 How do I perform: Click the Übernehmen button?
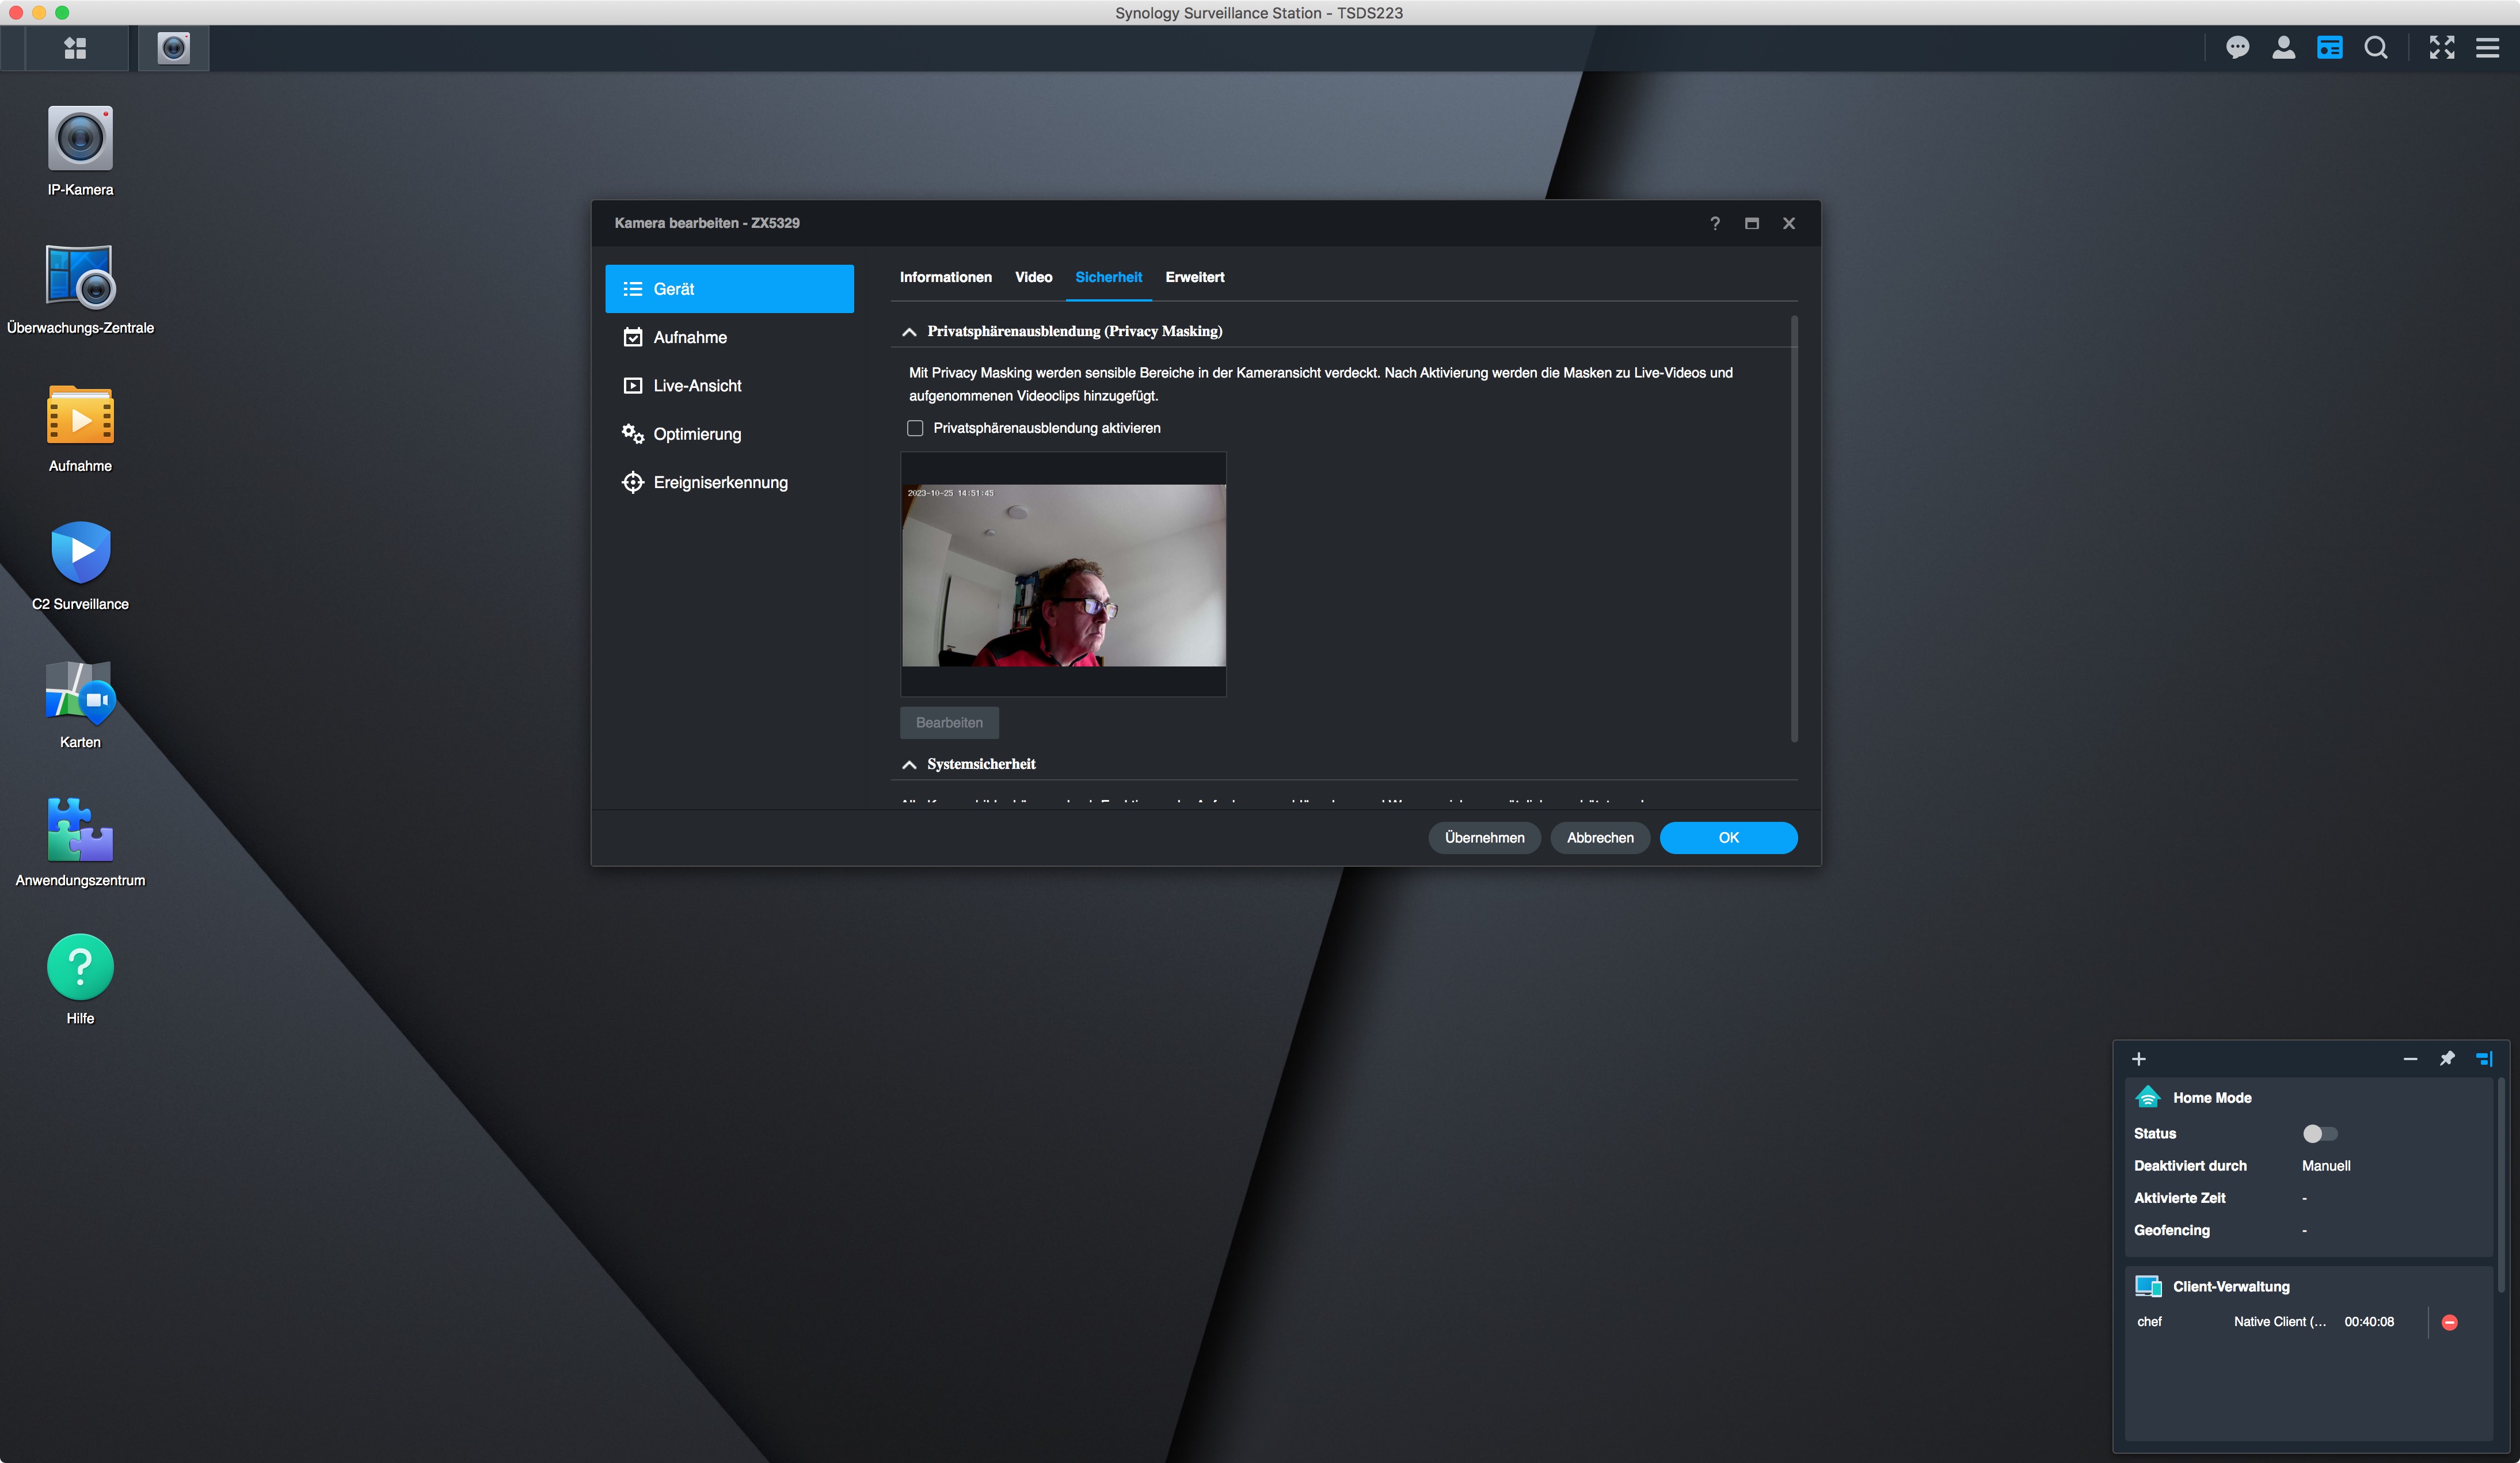pyautogui.click(x=1484, y=838)
